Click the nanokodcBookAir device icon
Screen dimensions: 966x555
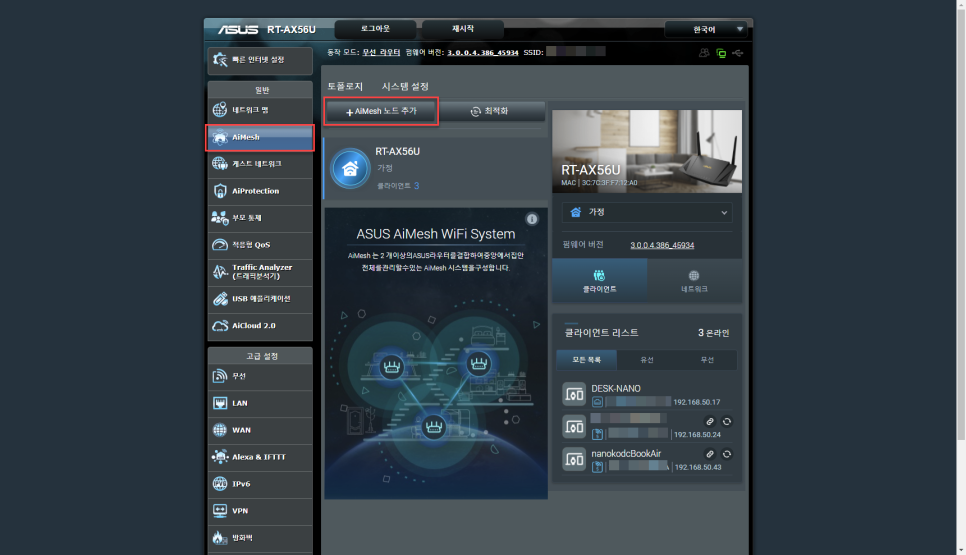click(x=574, y=459)
